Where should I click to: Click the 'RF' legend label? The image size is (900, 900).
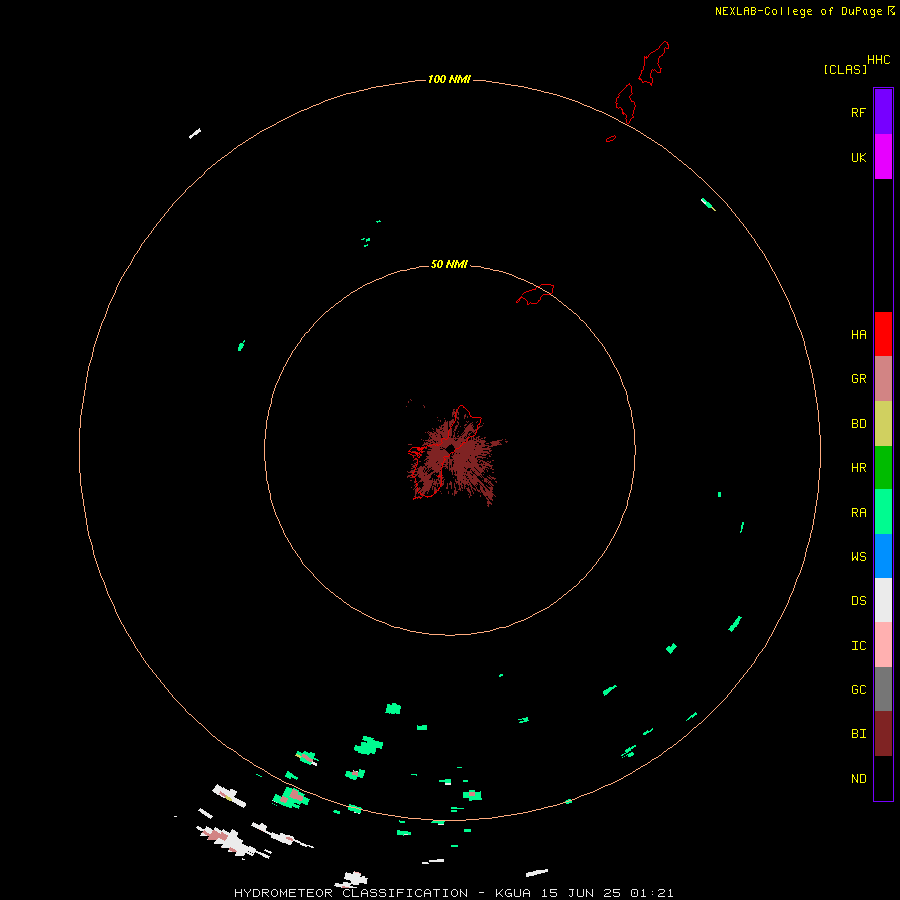tap(858, 112)
